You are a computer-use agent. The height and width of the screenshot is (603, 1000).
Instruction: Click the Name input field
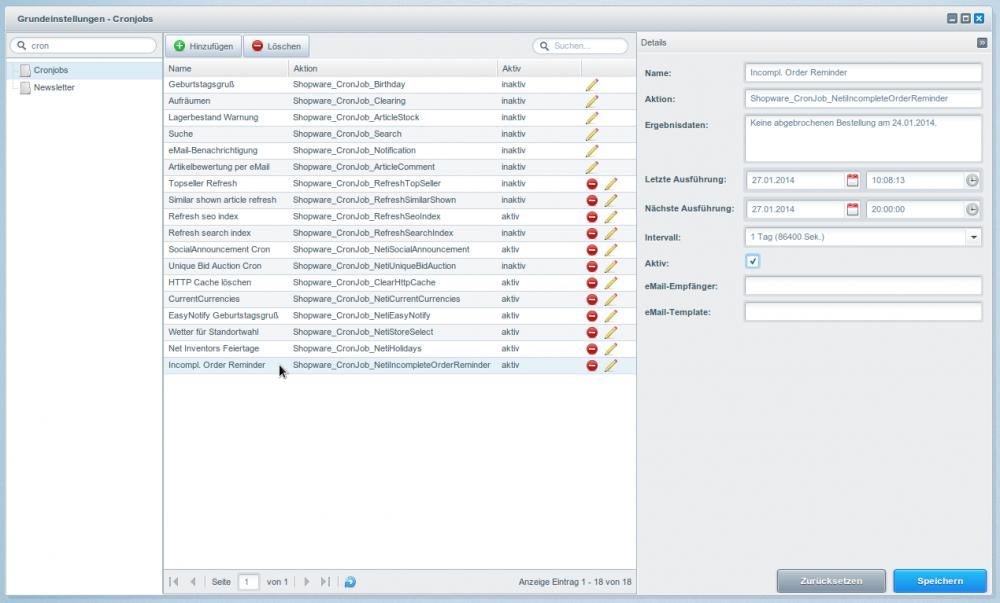click(863, 73)
